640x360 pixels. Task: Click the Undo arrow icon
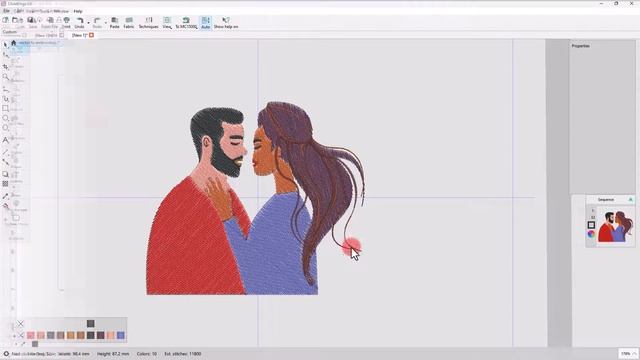tap(80, 20)
